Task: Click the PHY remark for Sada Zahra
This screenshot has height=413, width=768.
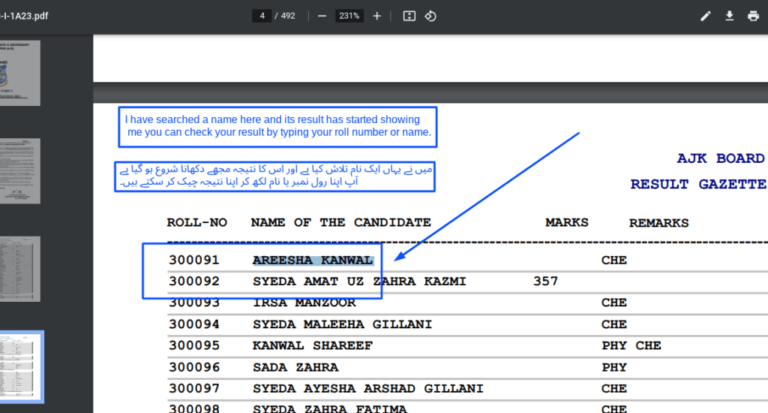Action: pos(614,367)
